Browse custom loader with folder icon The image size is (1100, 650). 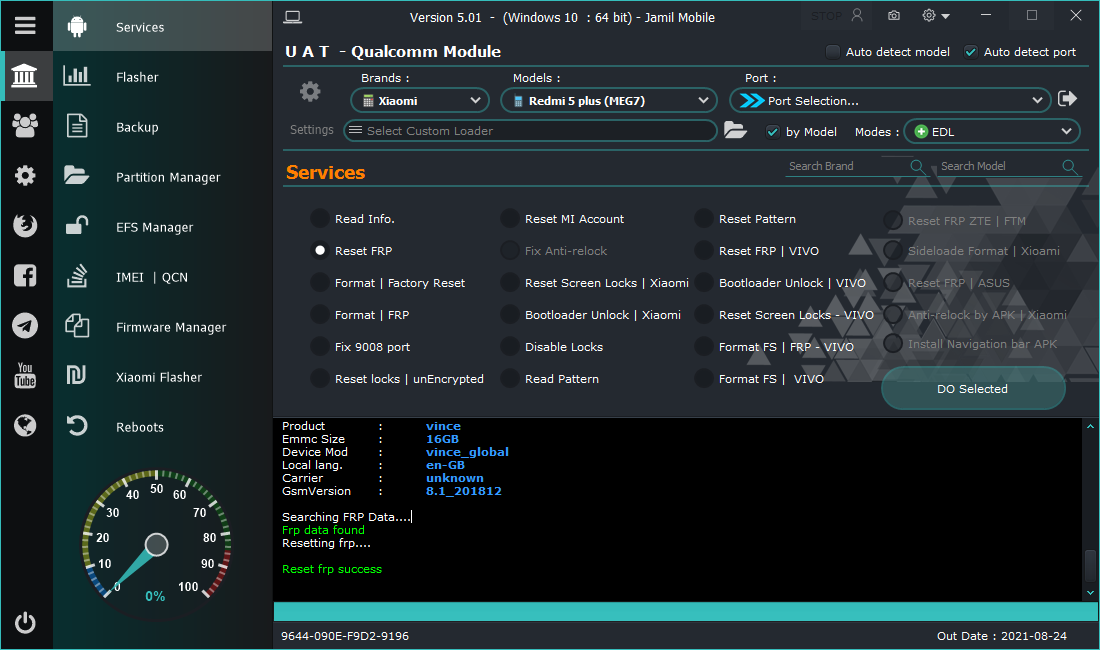735,130
